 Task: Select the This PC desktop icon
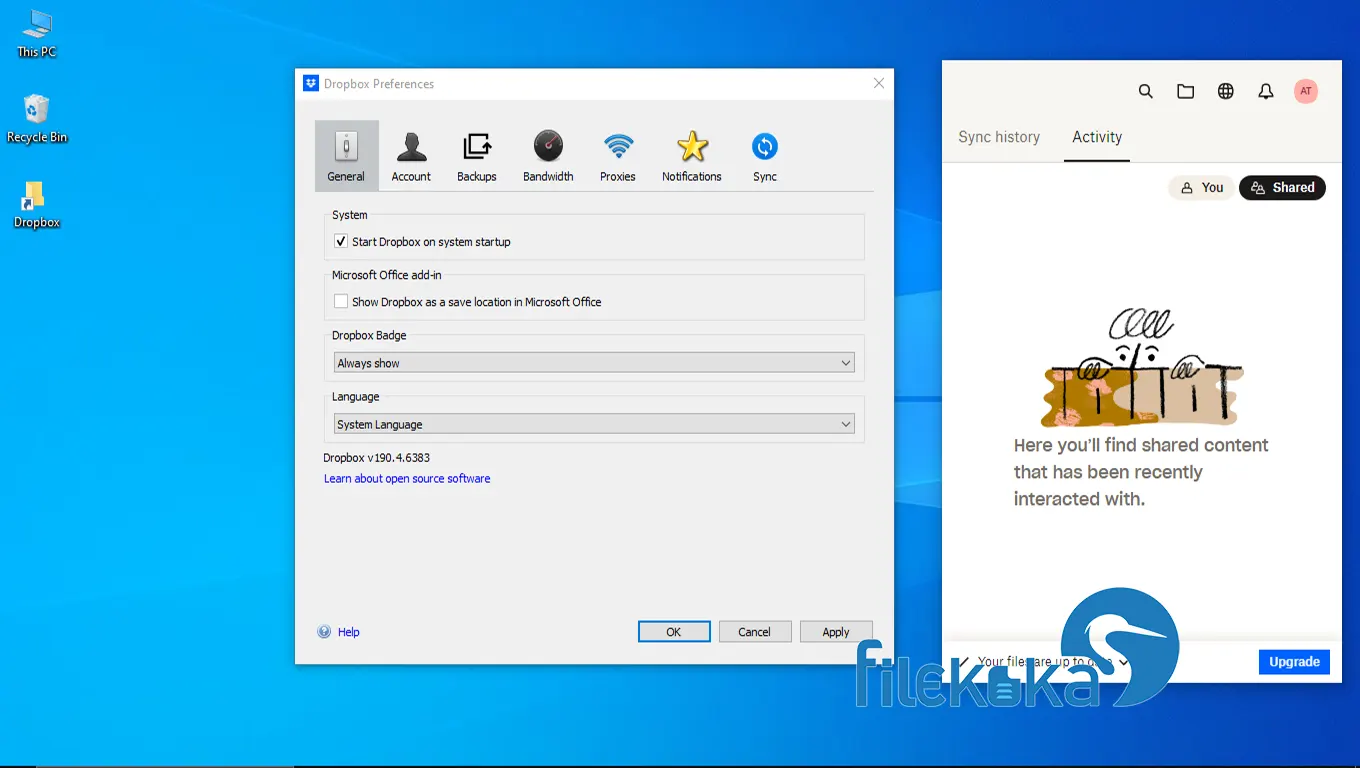37,33
